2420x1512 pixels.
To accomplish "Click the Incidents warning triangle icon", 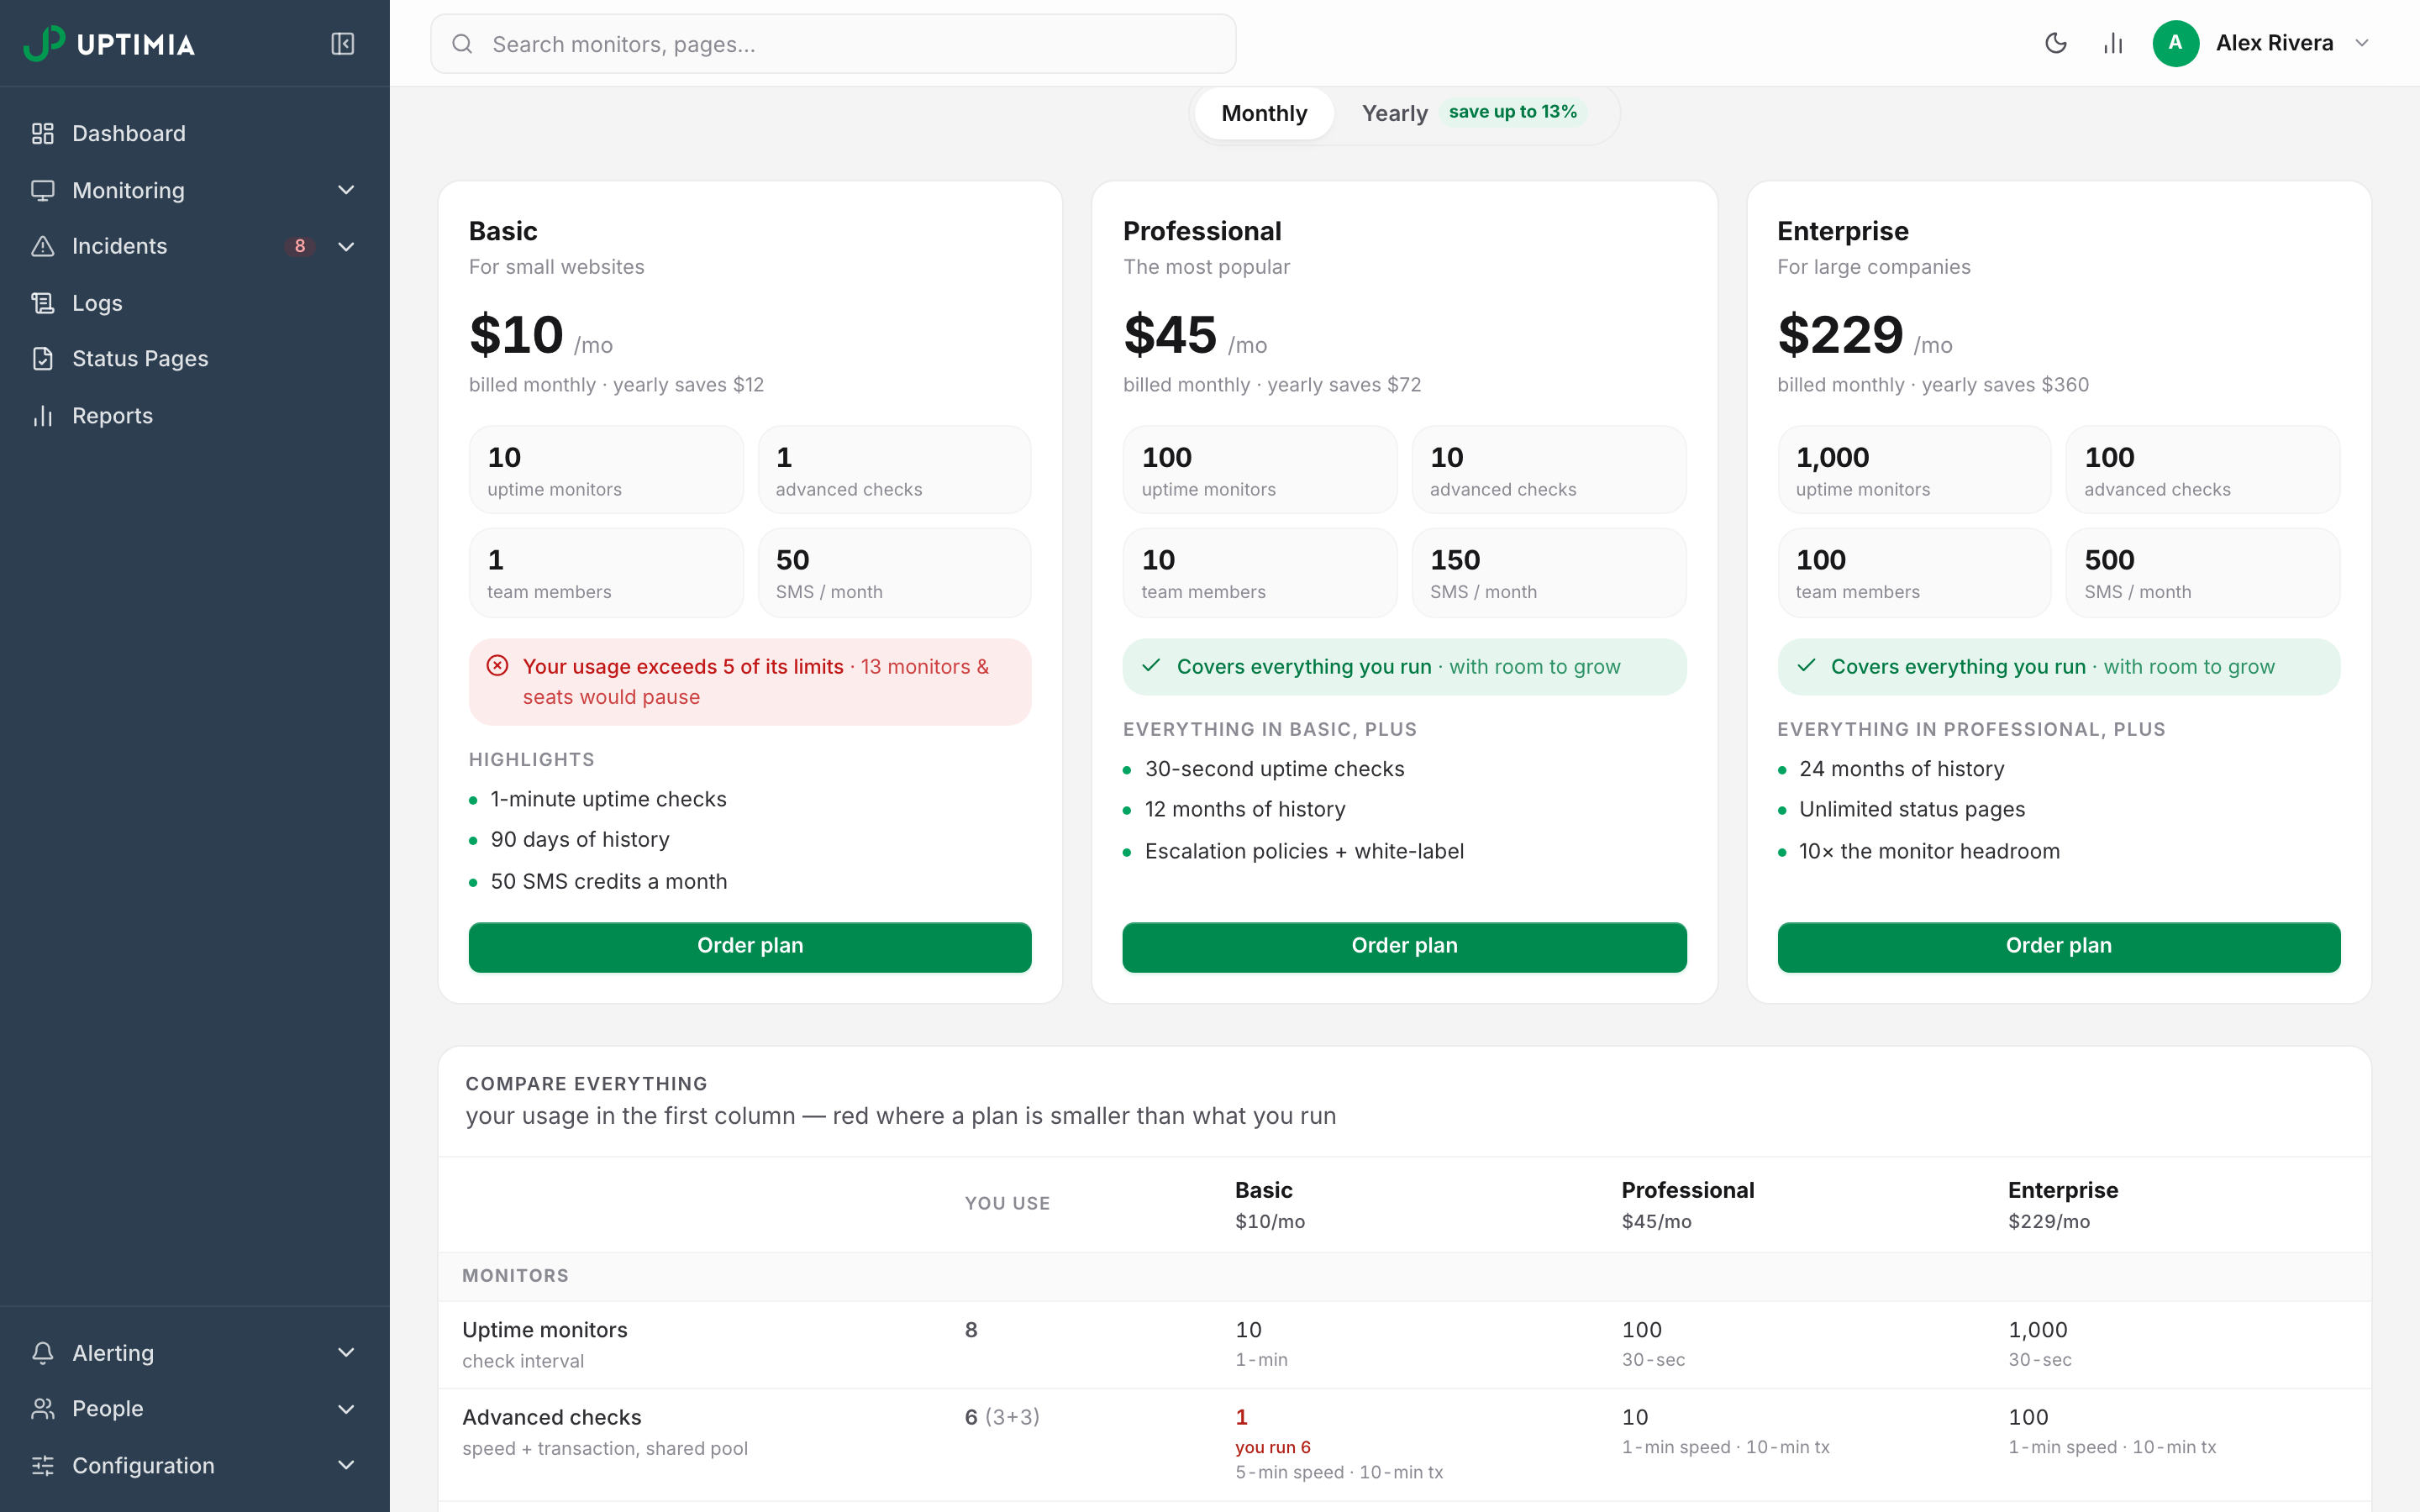I will pyautogui.click(x=42, y=246).
